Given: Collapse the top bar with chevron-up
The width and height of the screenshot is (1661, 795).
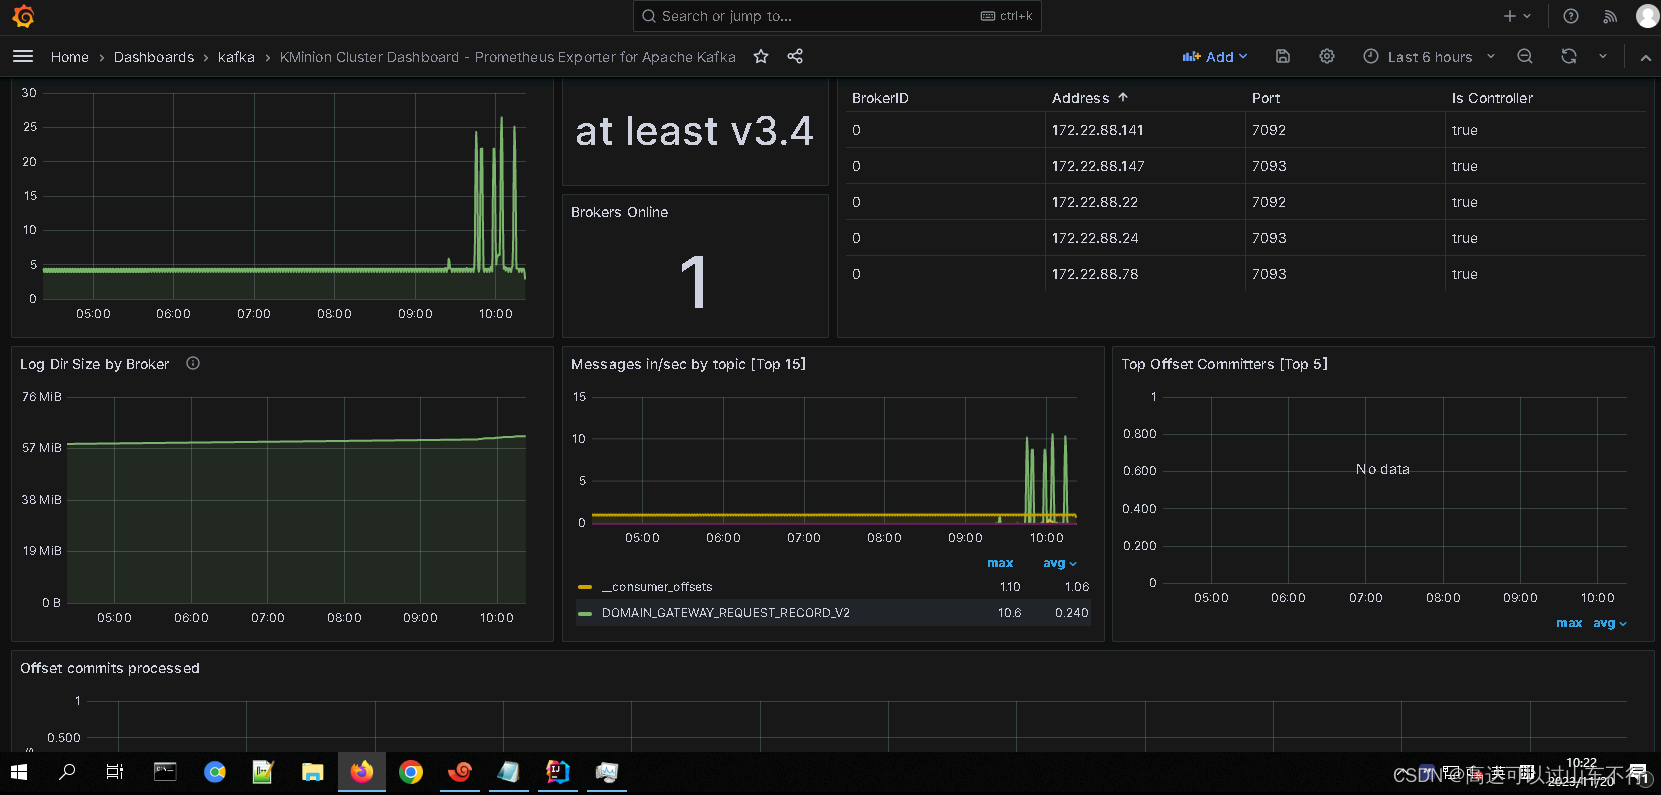Looking at the screenshot, I should (x=1646, y=57).
